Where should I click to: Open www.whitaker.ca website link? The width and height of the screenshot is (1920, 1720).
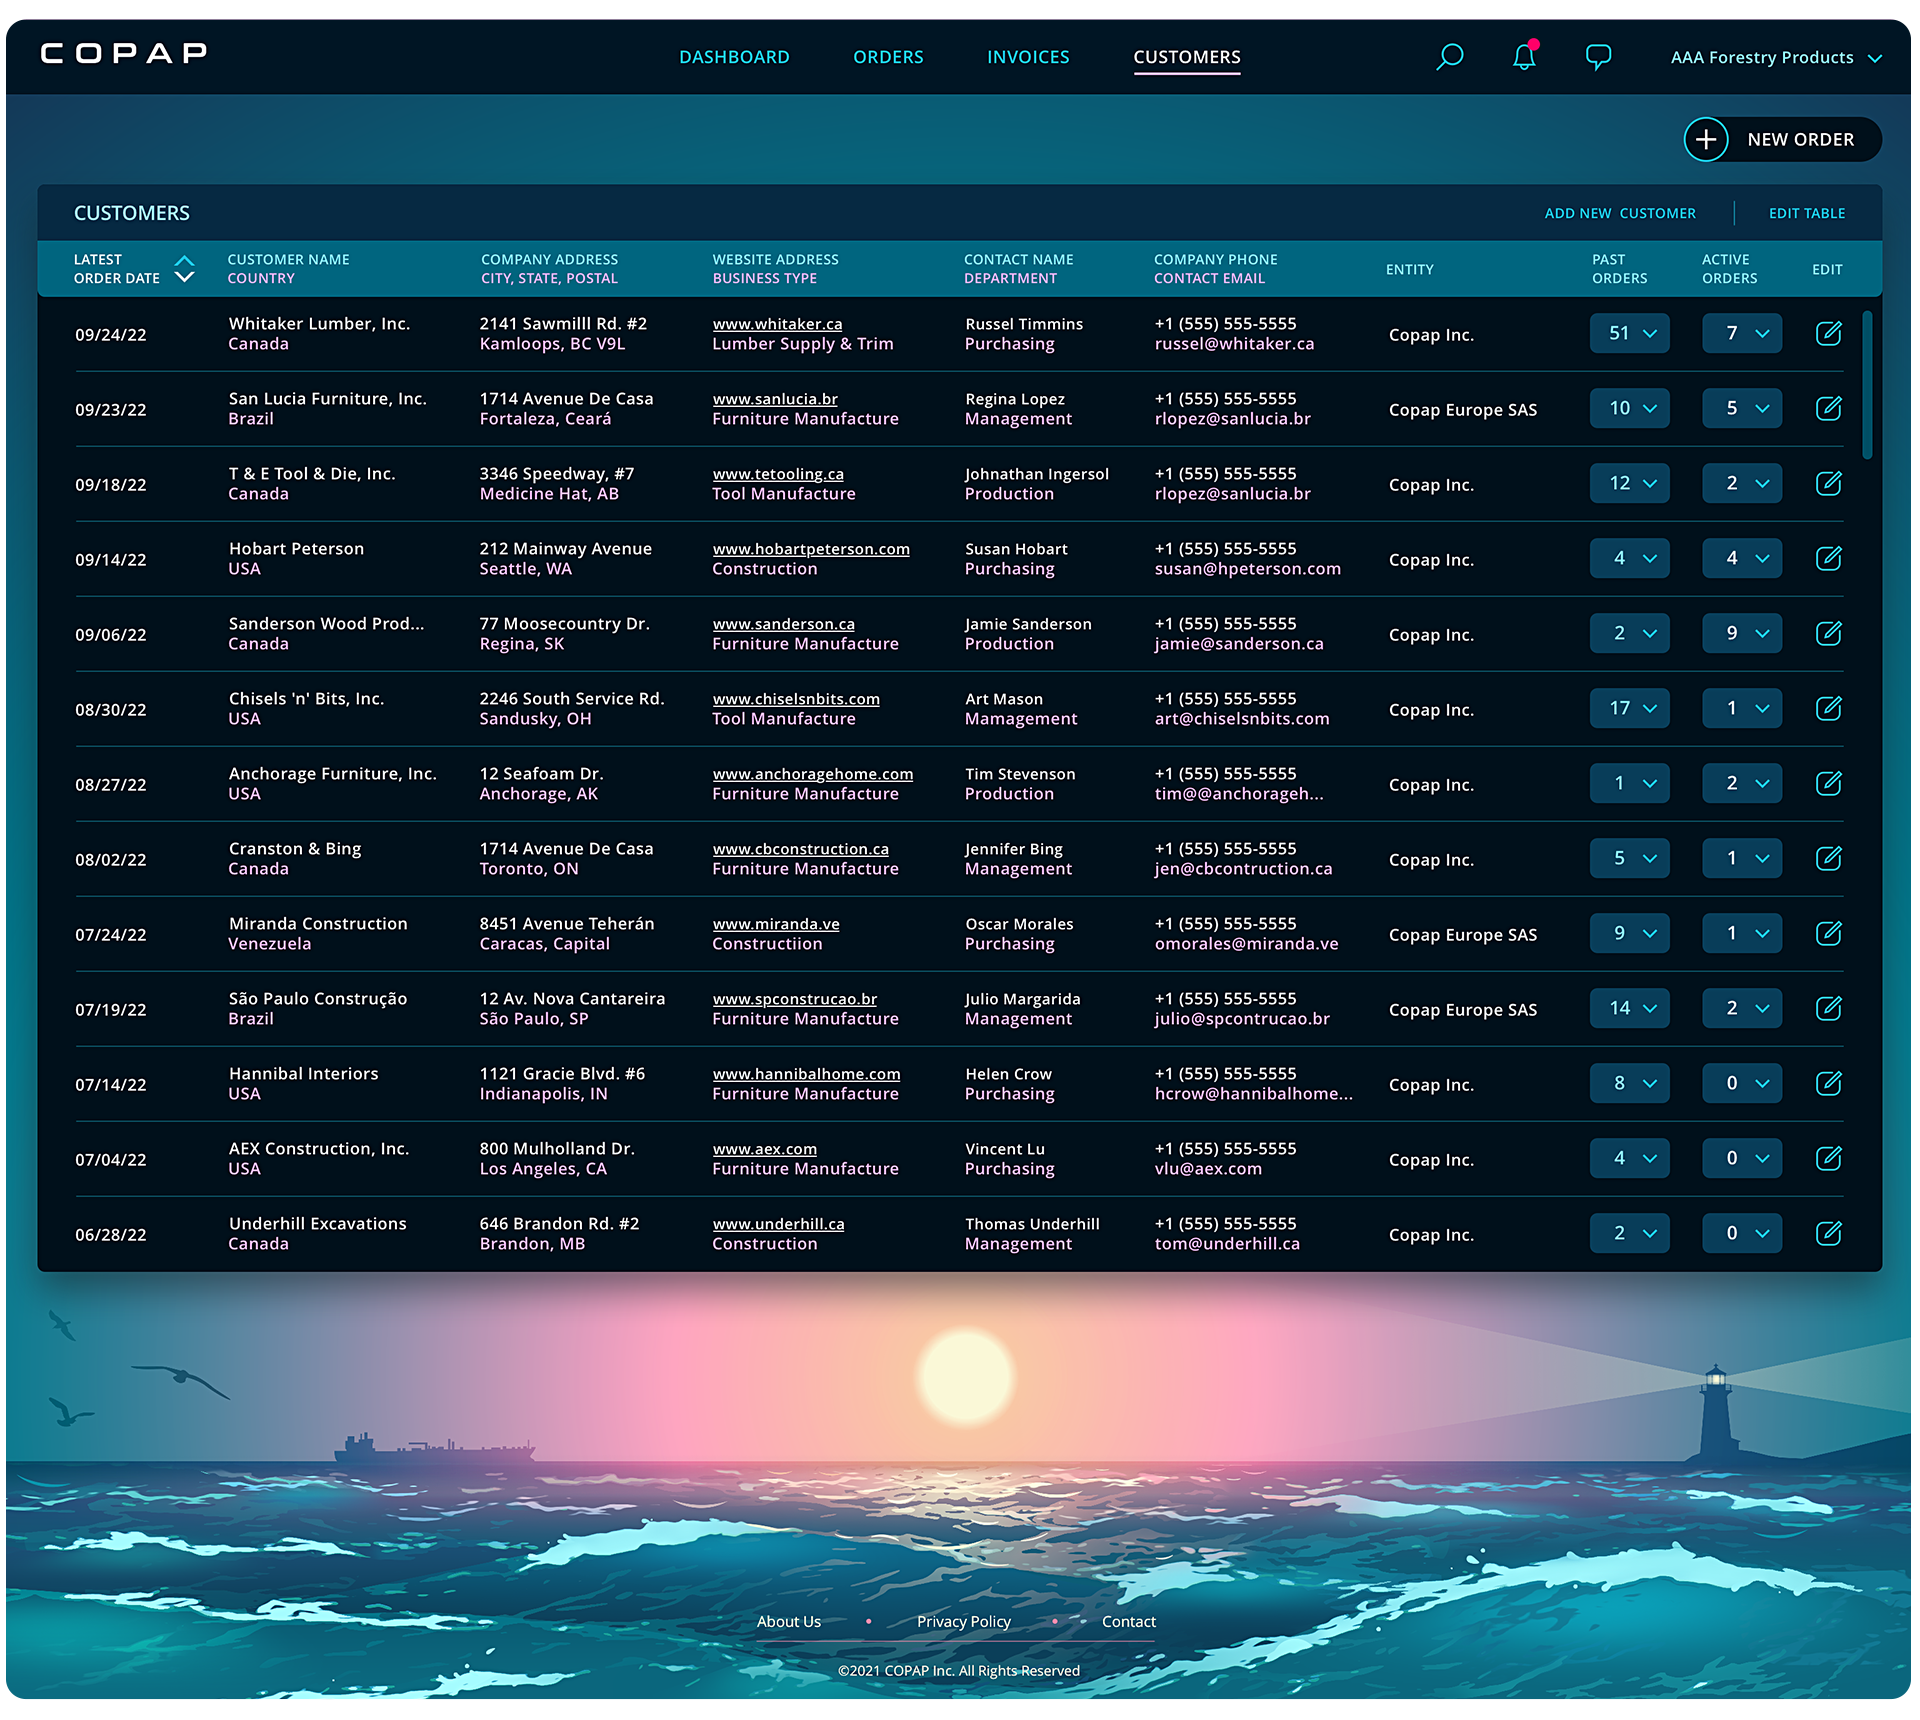[777, 324]
